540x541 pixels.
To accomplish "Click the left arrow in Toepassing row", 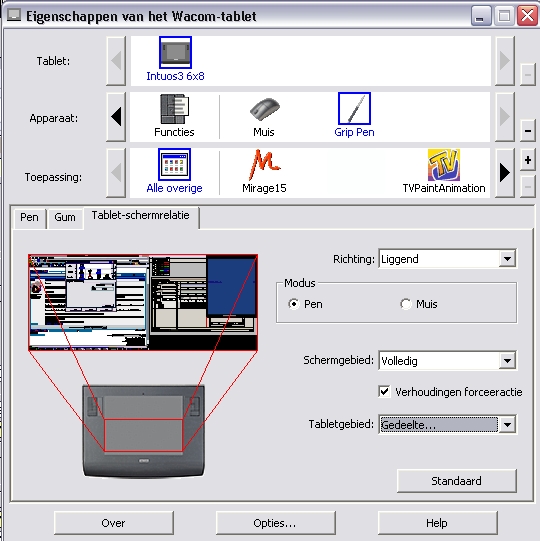I will tap(116, 173).
